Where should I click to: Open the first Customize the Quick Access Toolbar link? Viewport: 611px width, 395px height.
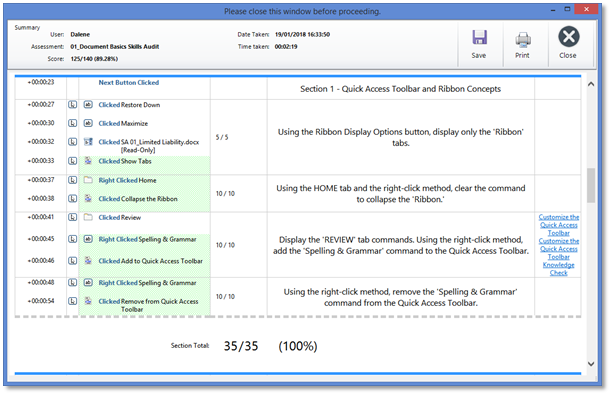click(x=559, y=225)
